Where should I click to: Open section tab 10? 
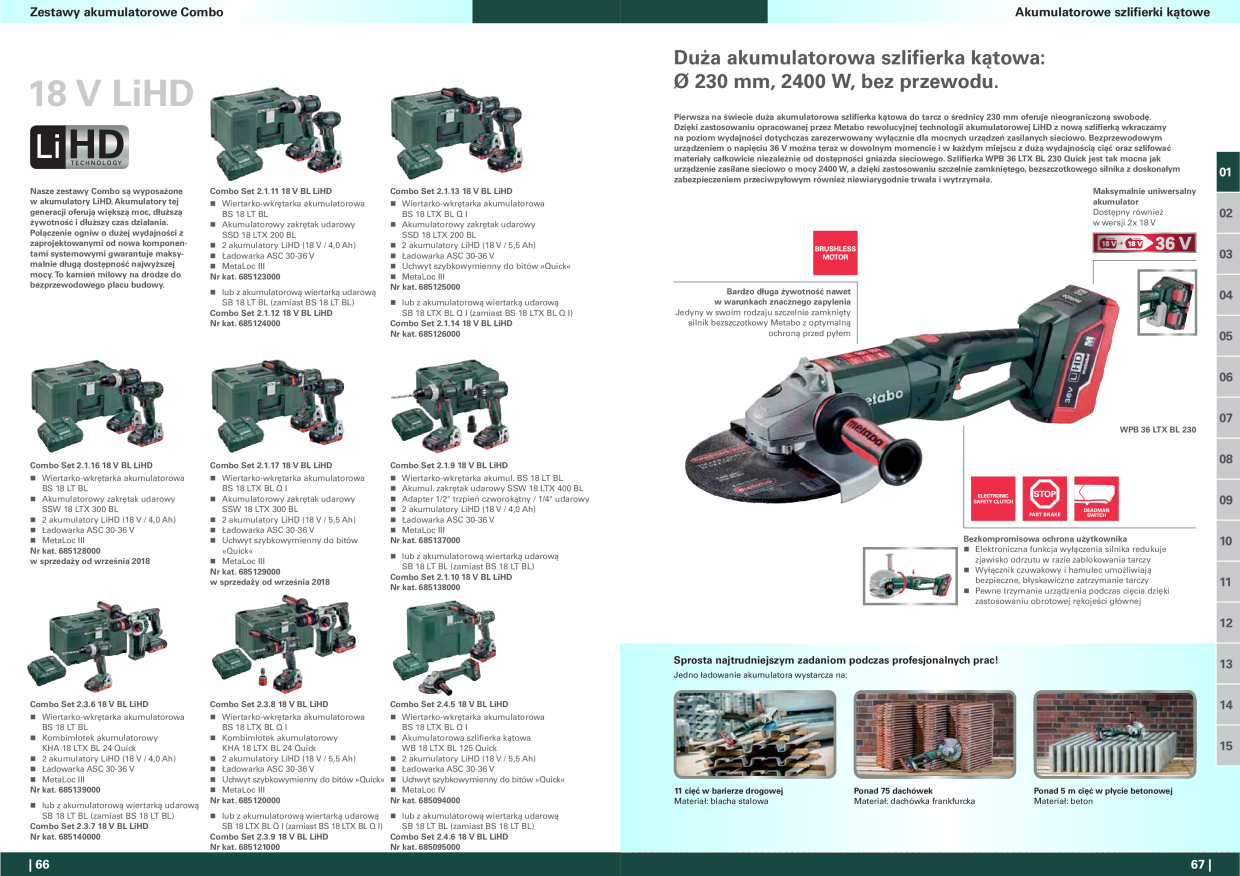coord(1226,541)
